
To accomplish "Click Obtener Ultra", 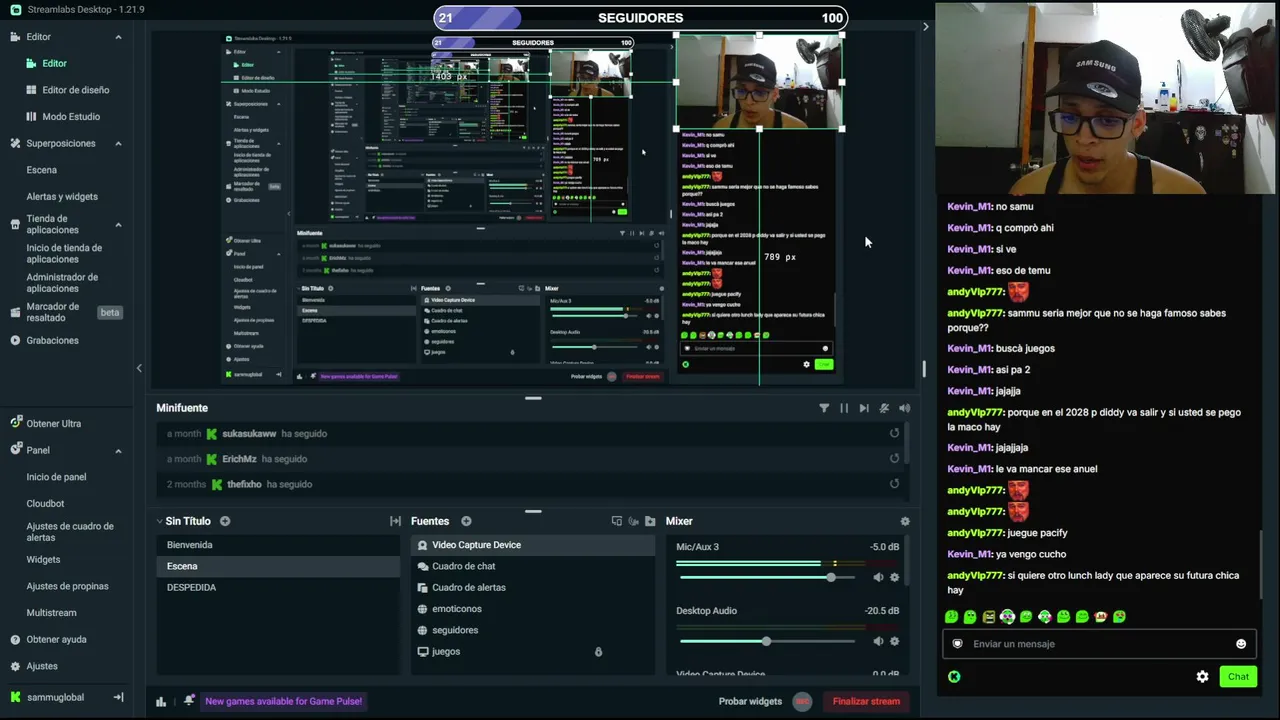I will click(53, 424).
